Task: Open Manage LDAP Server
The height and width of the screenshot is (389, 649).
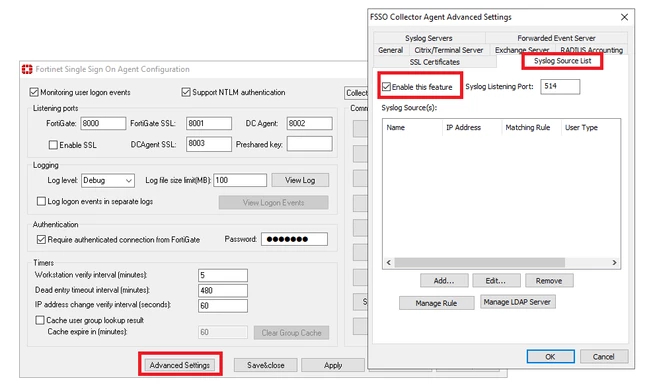Action: tap(517, 302)
